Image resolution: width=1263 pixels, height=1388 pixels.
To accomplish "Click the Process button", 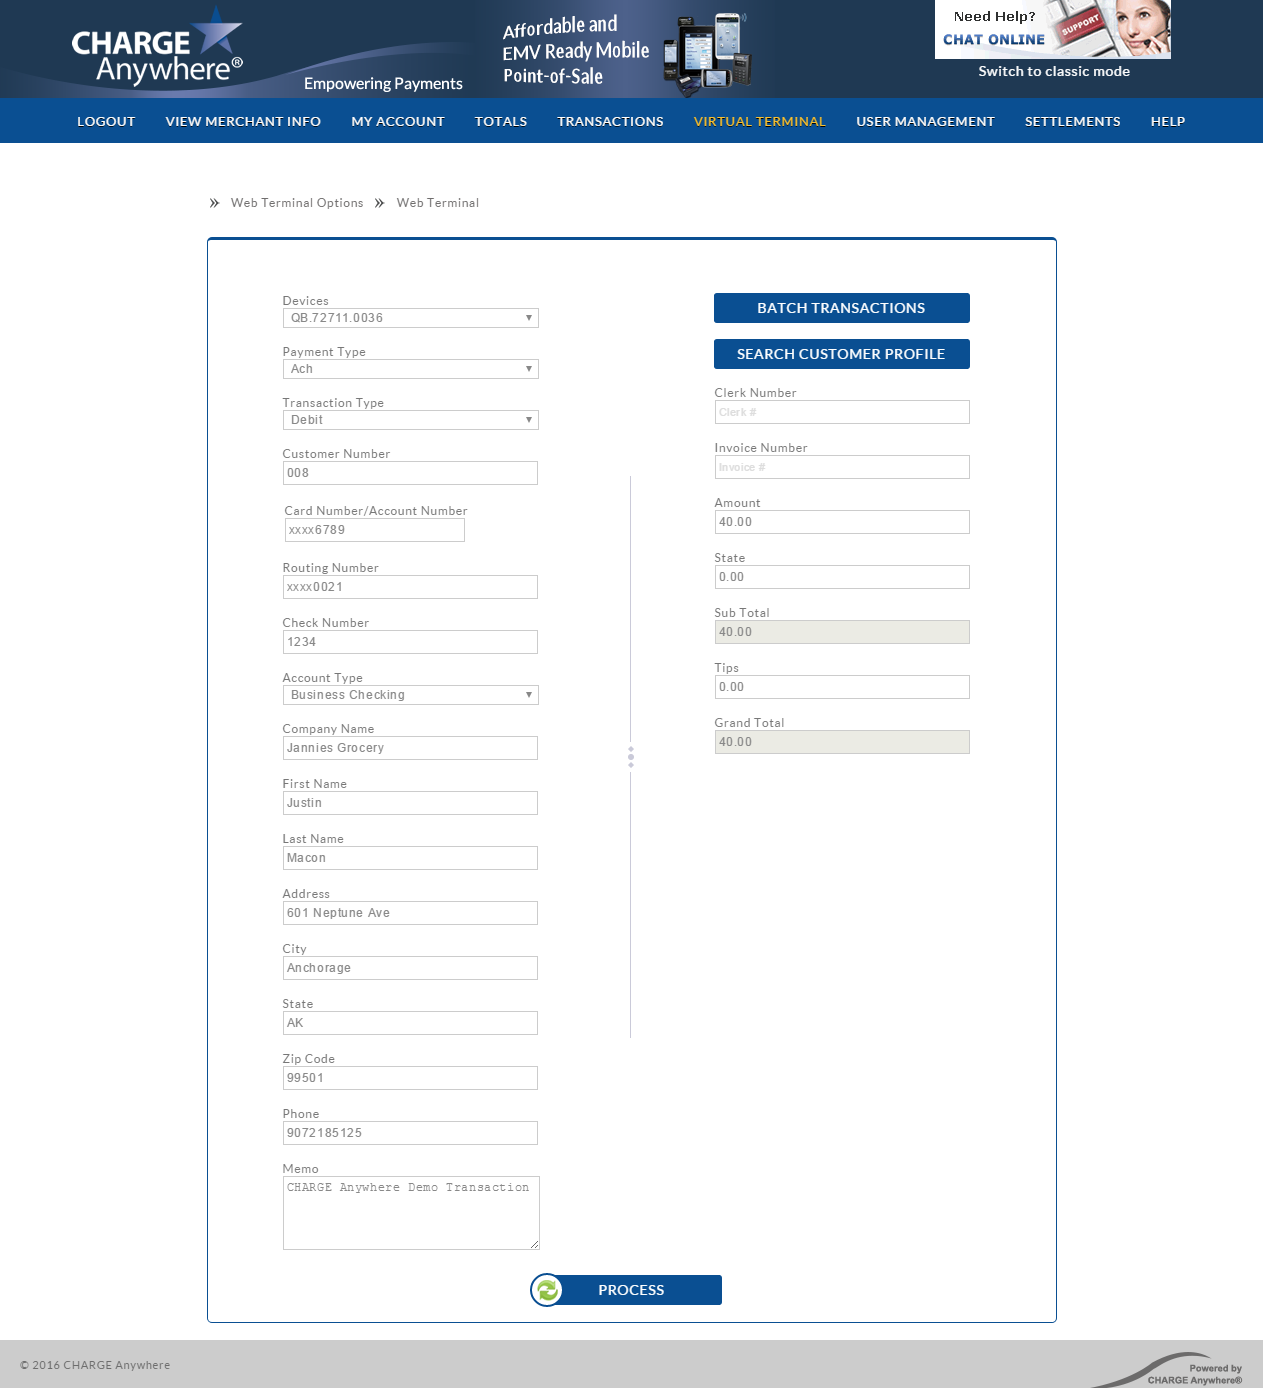I will coord(631,1290).
